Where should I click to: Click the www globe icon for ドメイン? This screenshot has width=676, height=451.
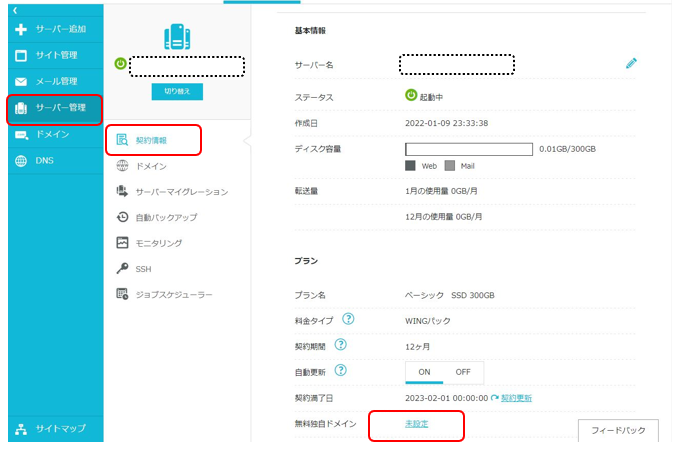tap(122, 166)
